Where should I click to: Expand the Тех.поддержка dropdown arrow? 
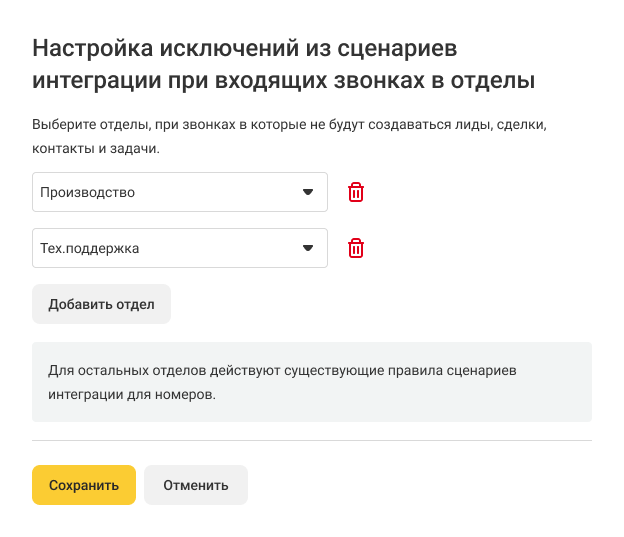click(308, 248)
